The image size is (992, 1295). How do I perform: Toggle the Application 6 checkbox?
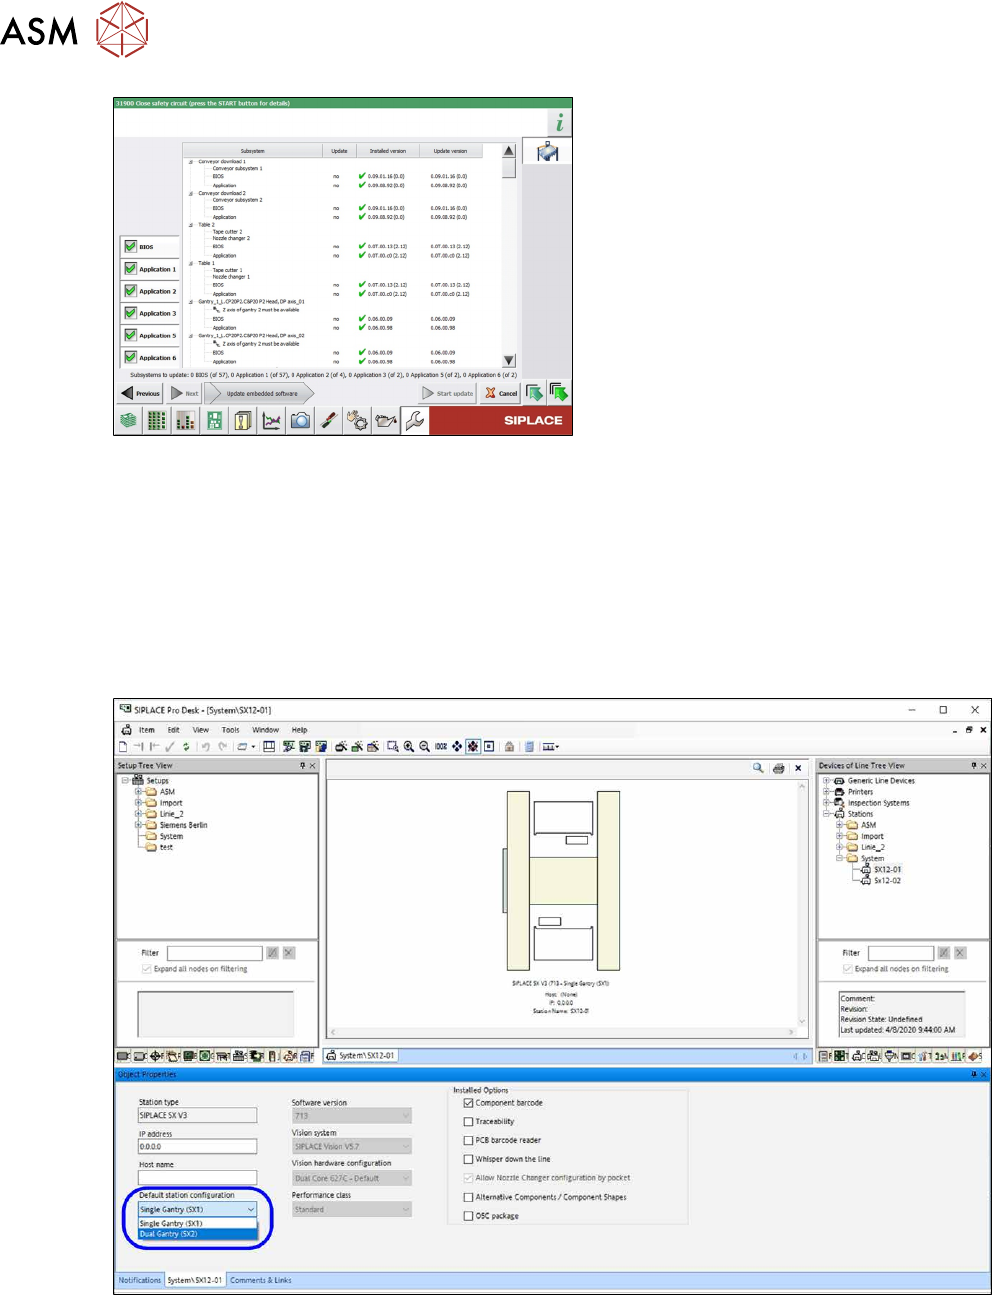pyautogui.click(x=130, y=357)
